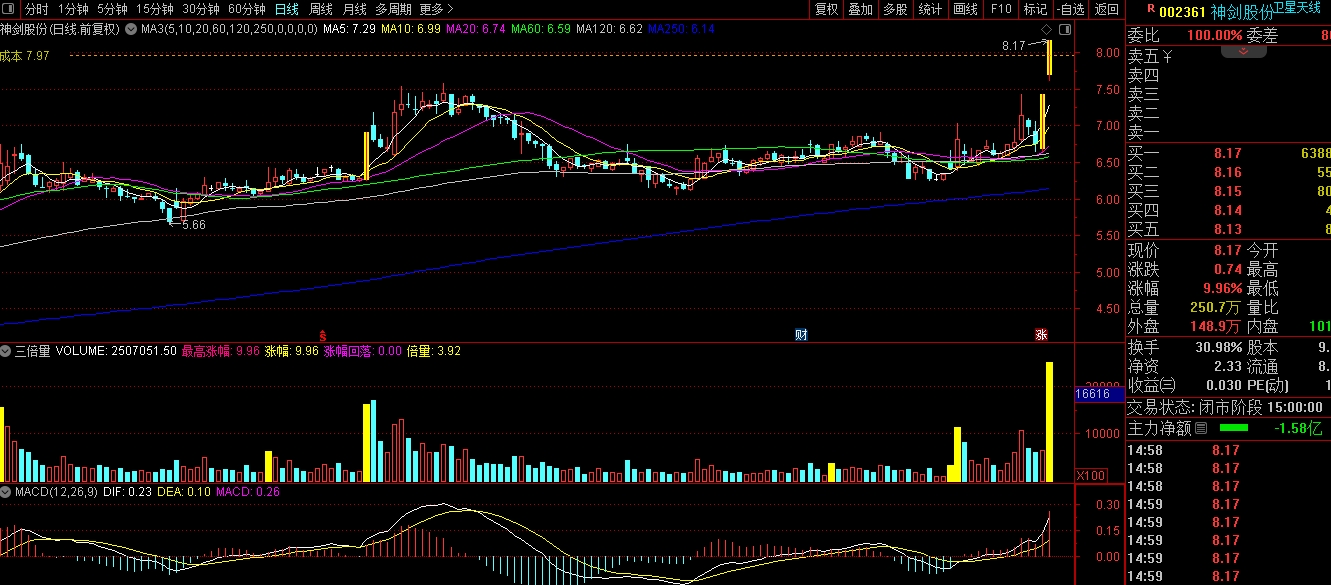This screenshot has height=585, width=1331.
Task: Click the 倍量: 3.92 indicator value
Action: (x=434, y=352)
